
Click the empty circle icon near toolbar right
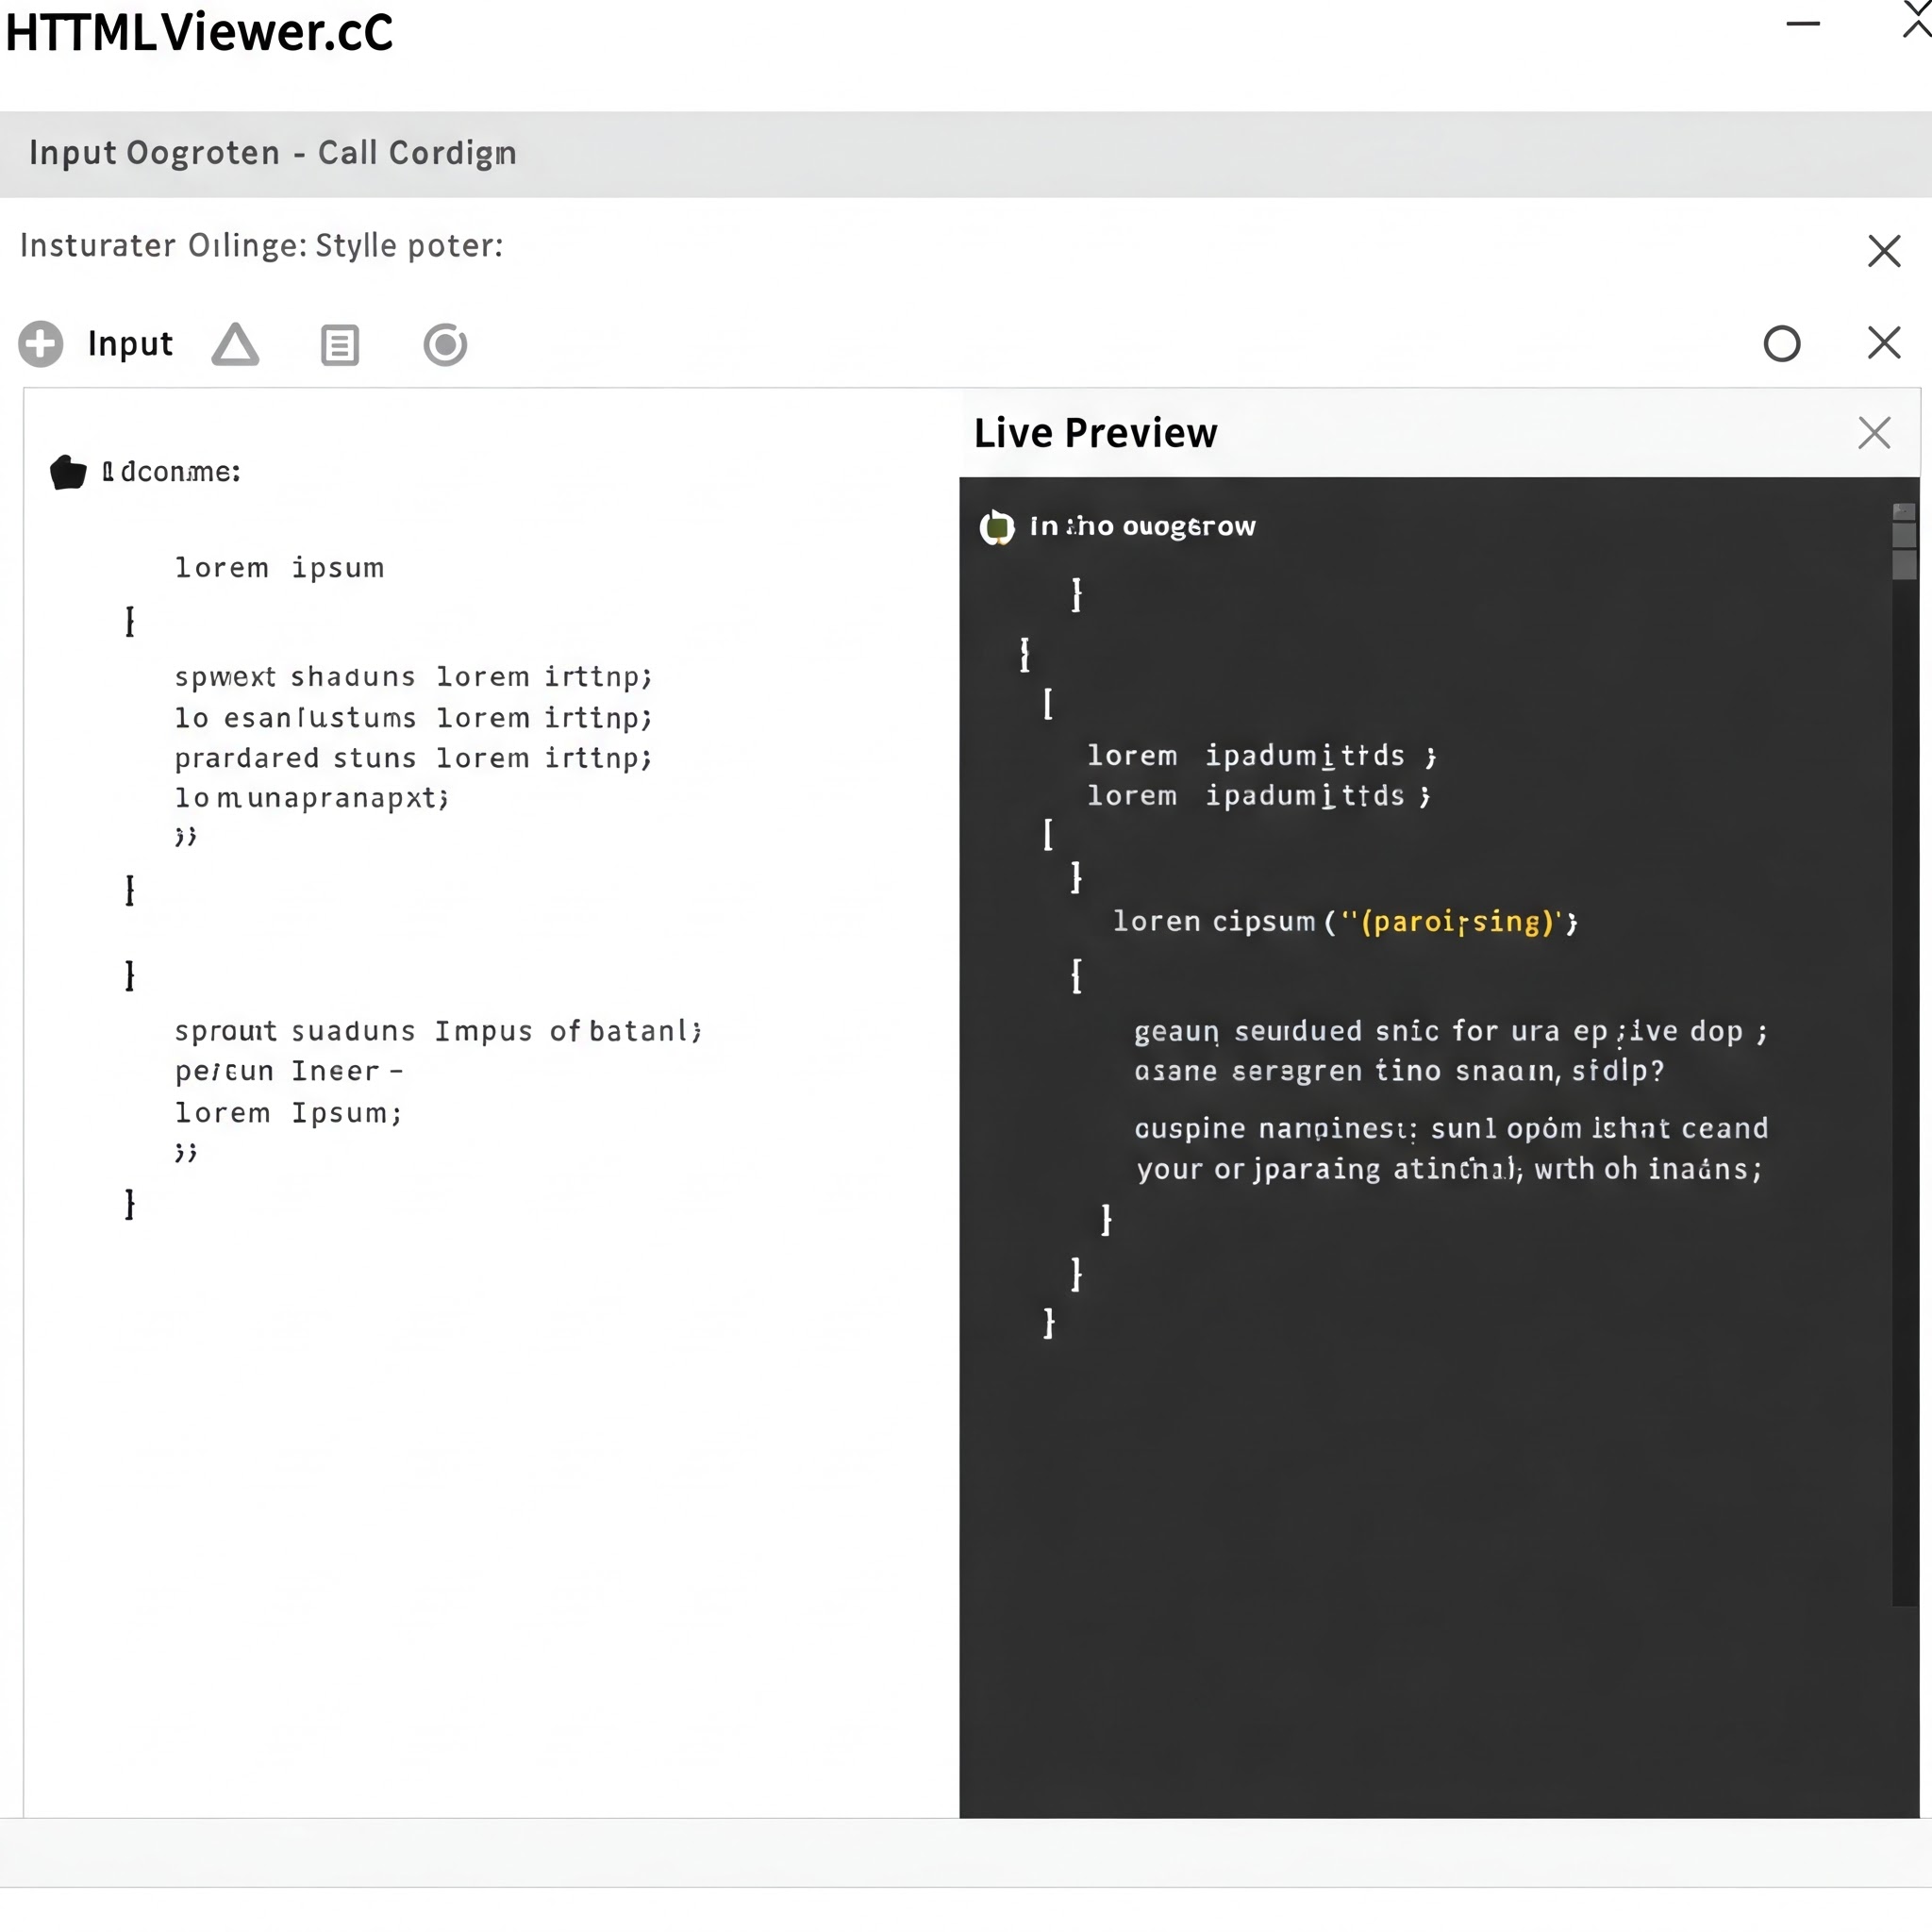[x=1781, y=344]
